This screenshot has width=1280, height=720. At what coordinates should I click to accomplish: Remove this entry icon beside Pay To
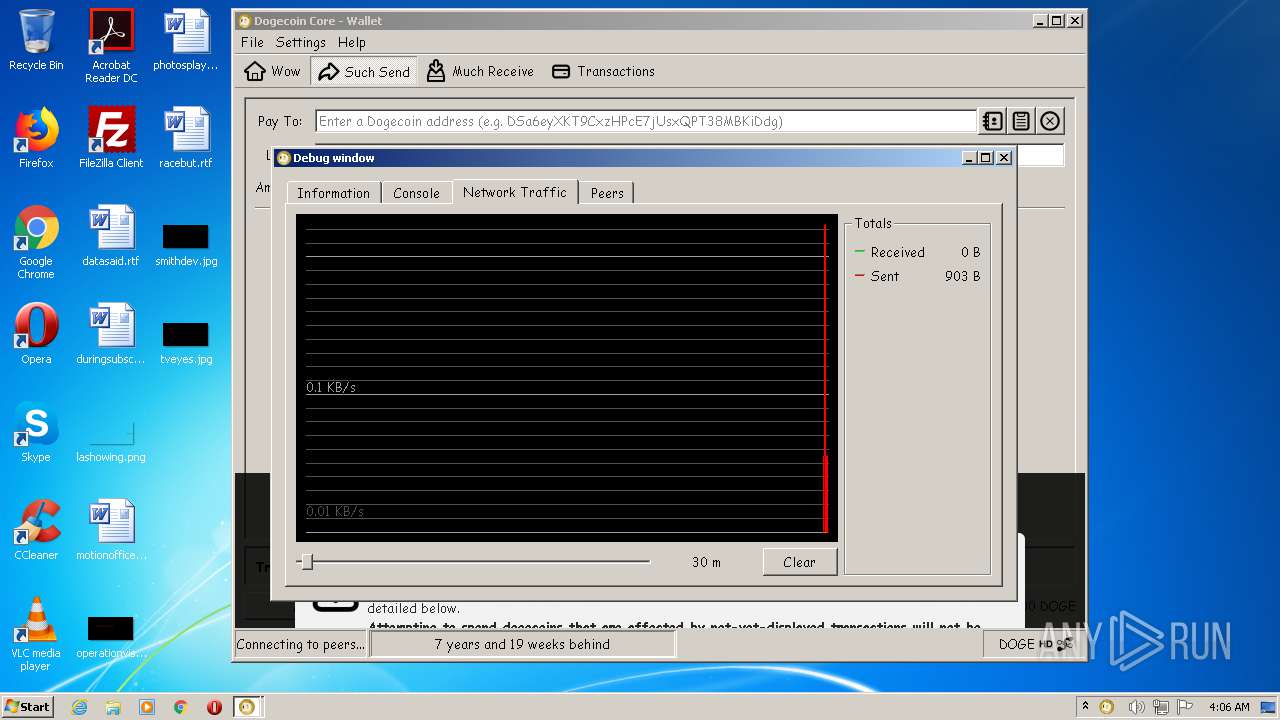point(1050,121)
